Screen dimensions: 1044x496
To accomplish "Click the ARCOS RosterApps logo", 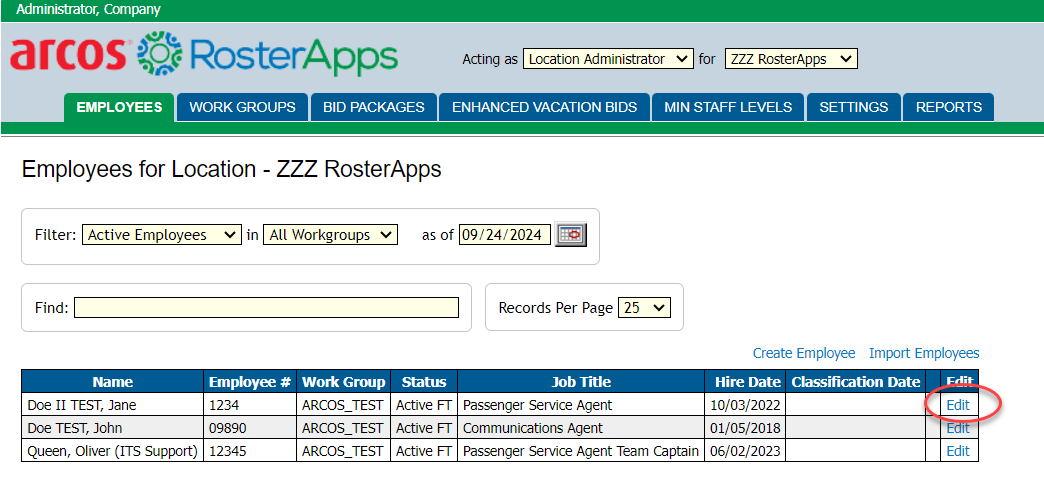I will point(204,56).
